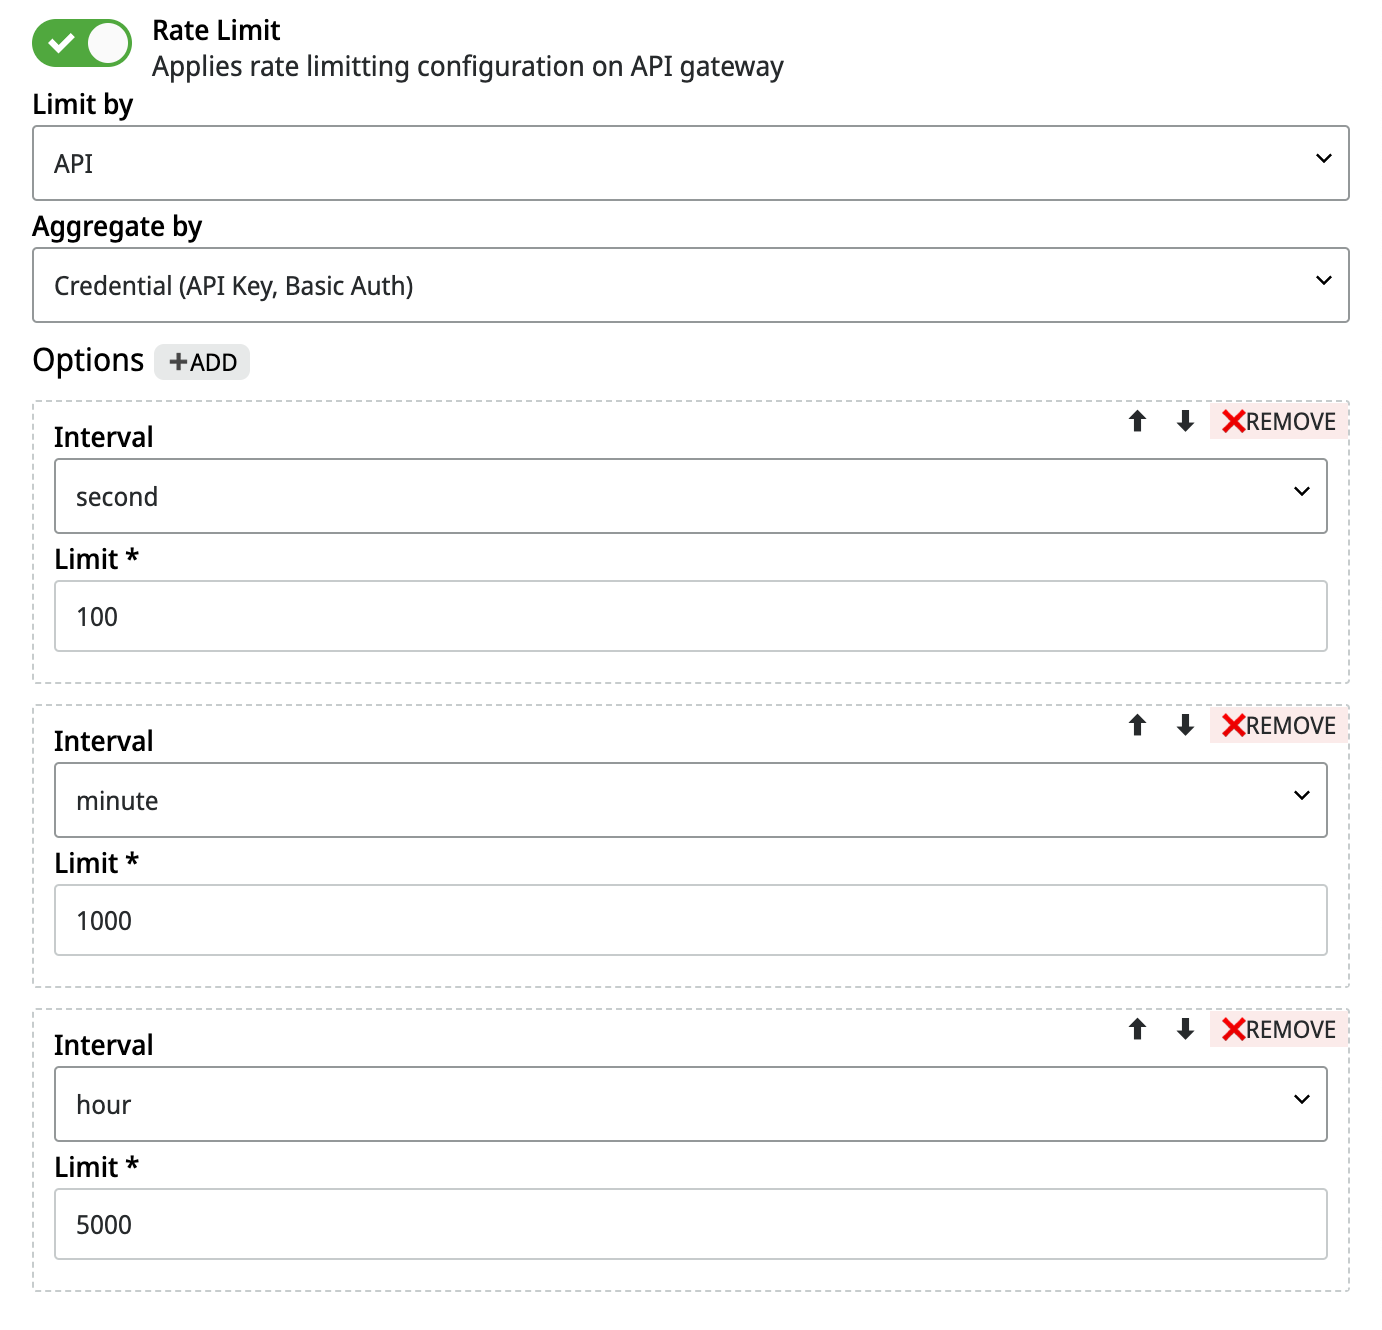
Task: Move the hour interval option up
Action: (1137, 1029)
